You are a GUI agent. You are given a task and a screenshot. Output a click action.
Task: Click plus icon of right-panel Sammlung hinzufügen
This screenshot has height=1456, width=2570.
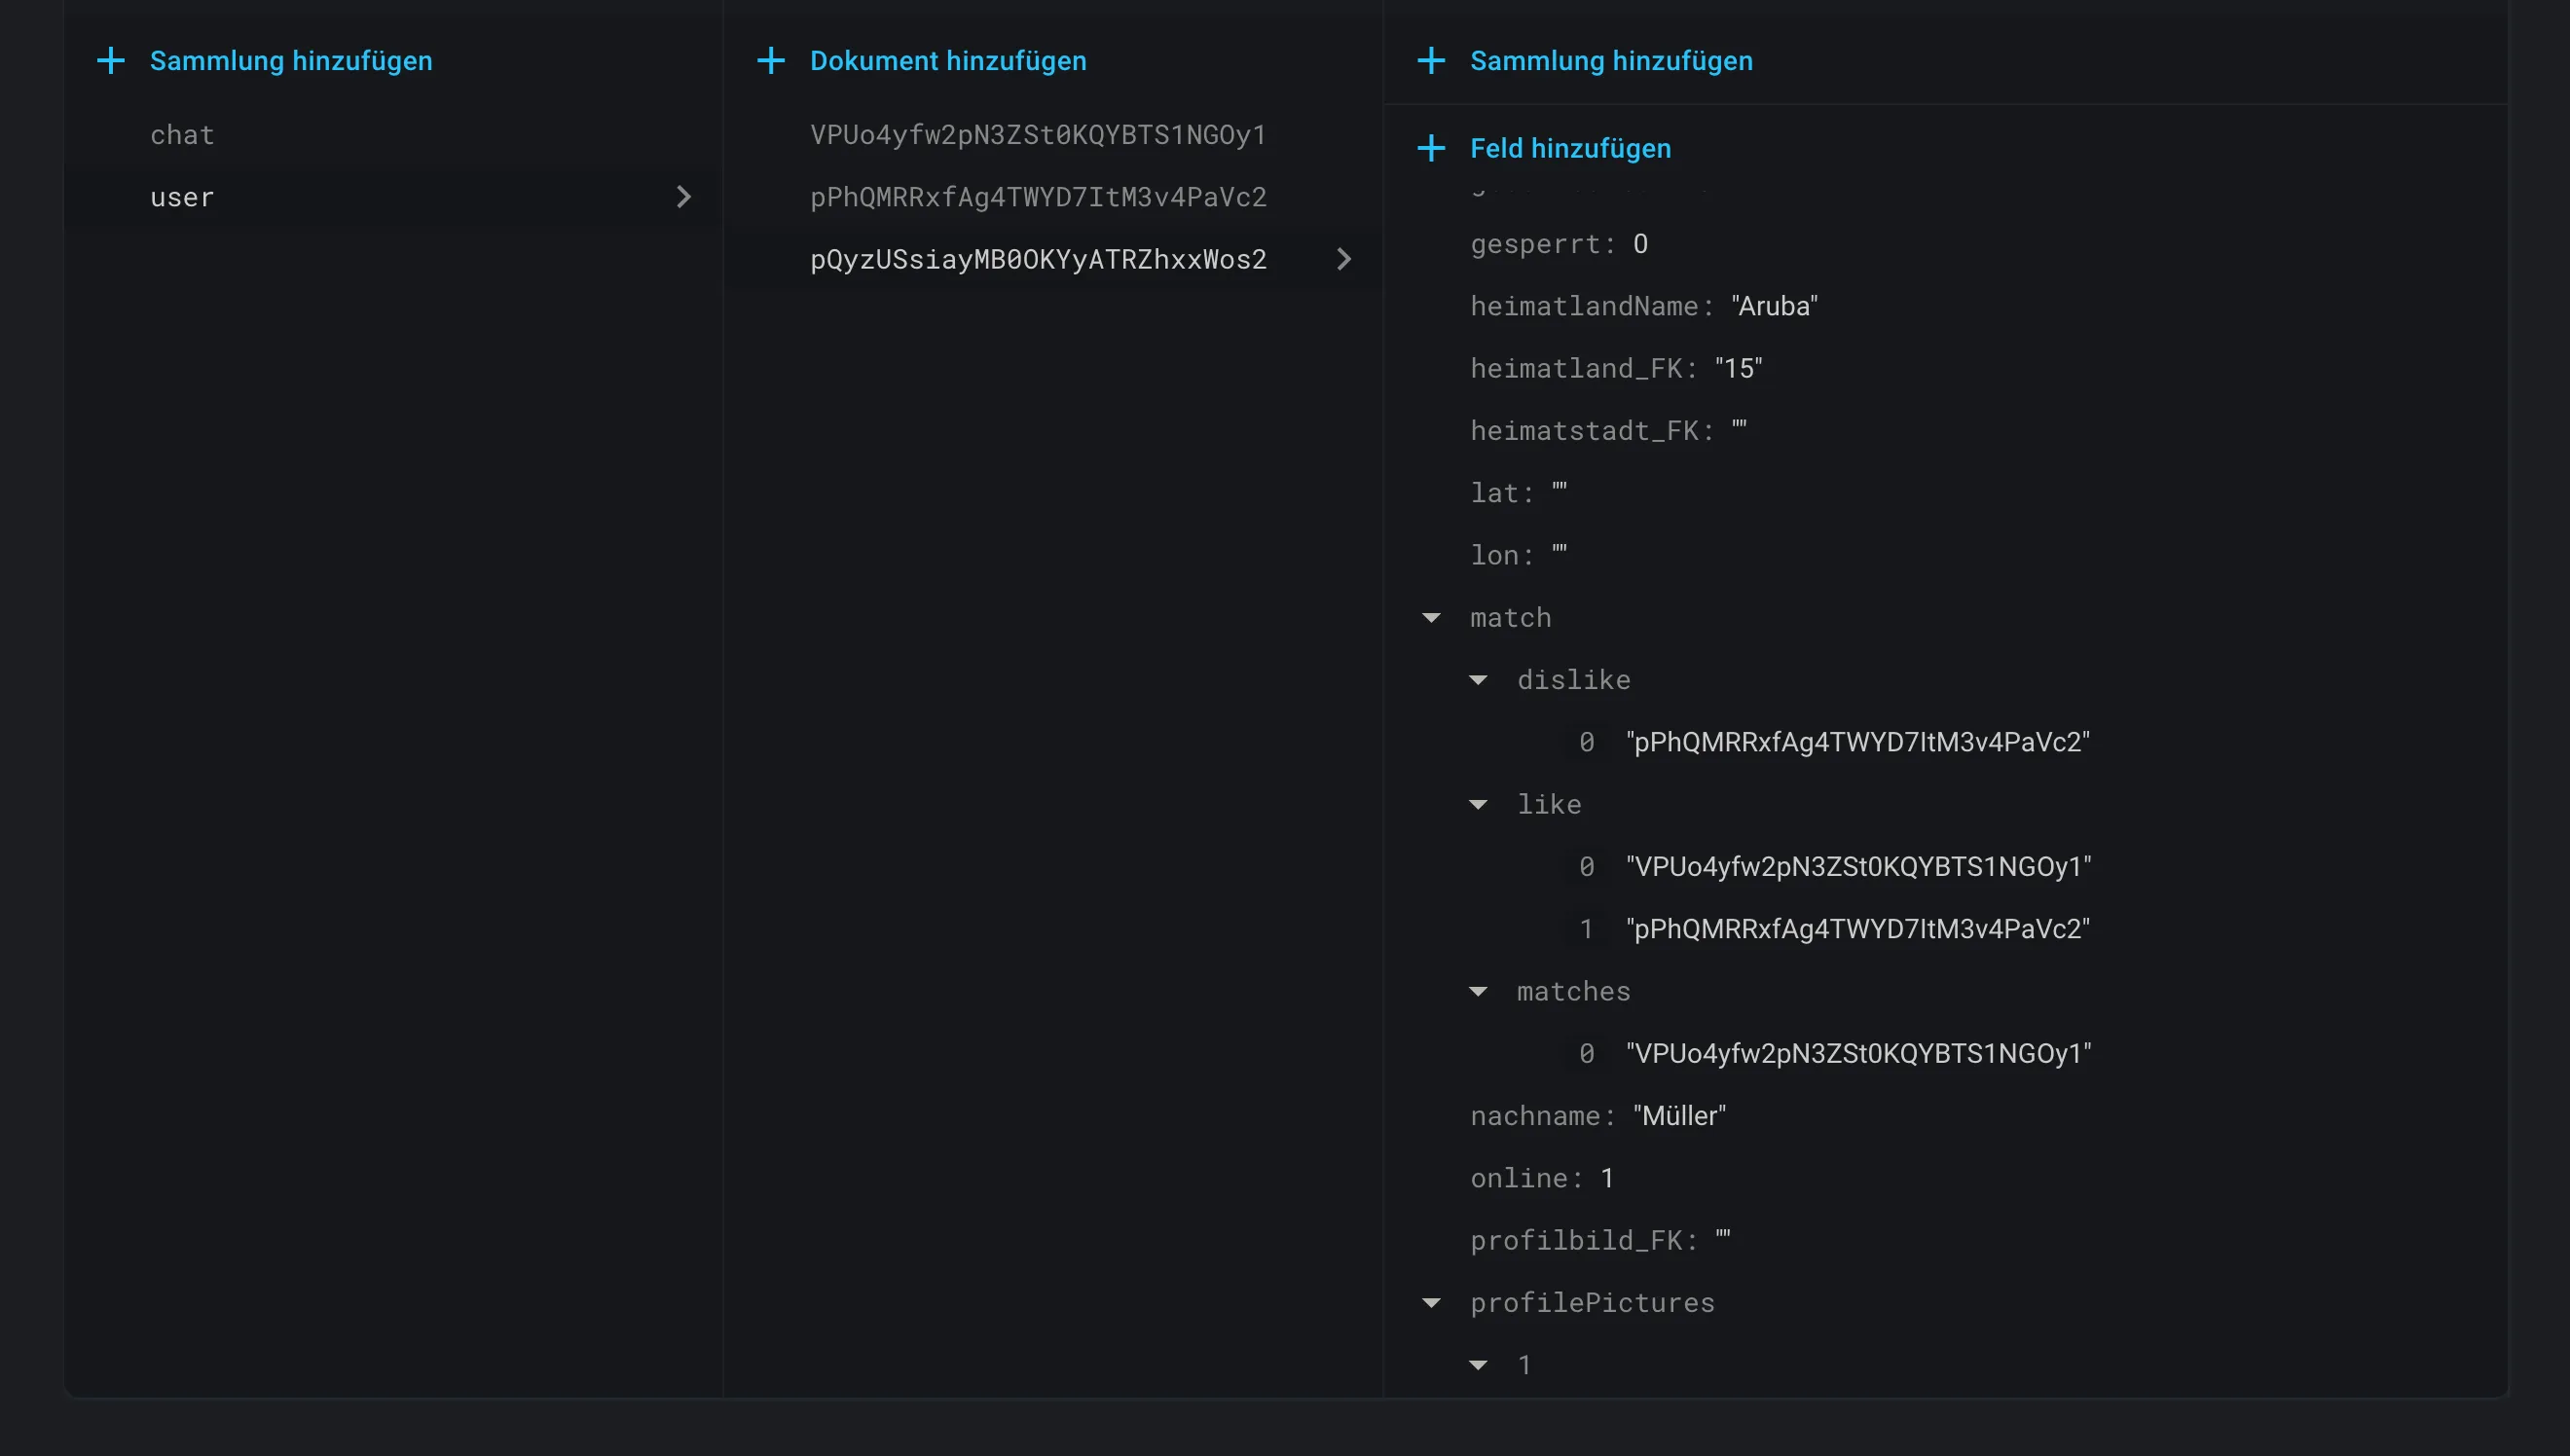(1431, 61)
